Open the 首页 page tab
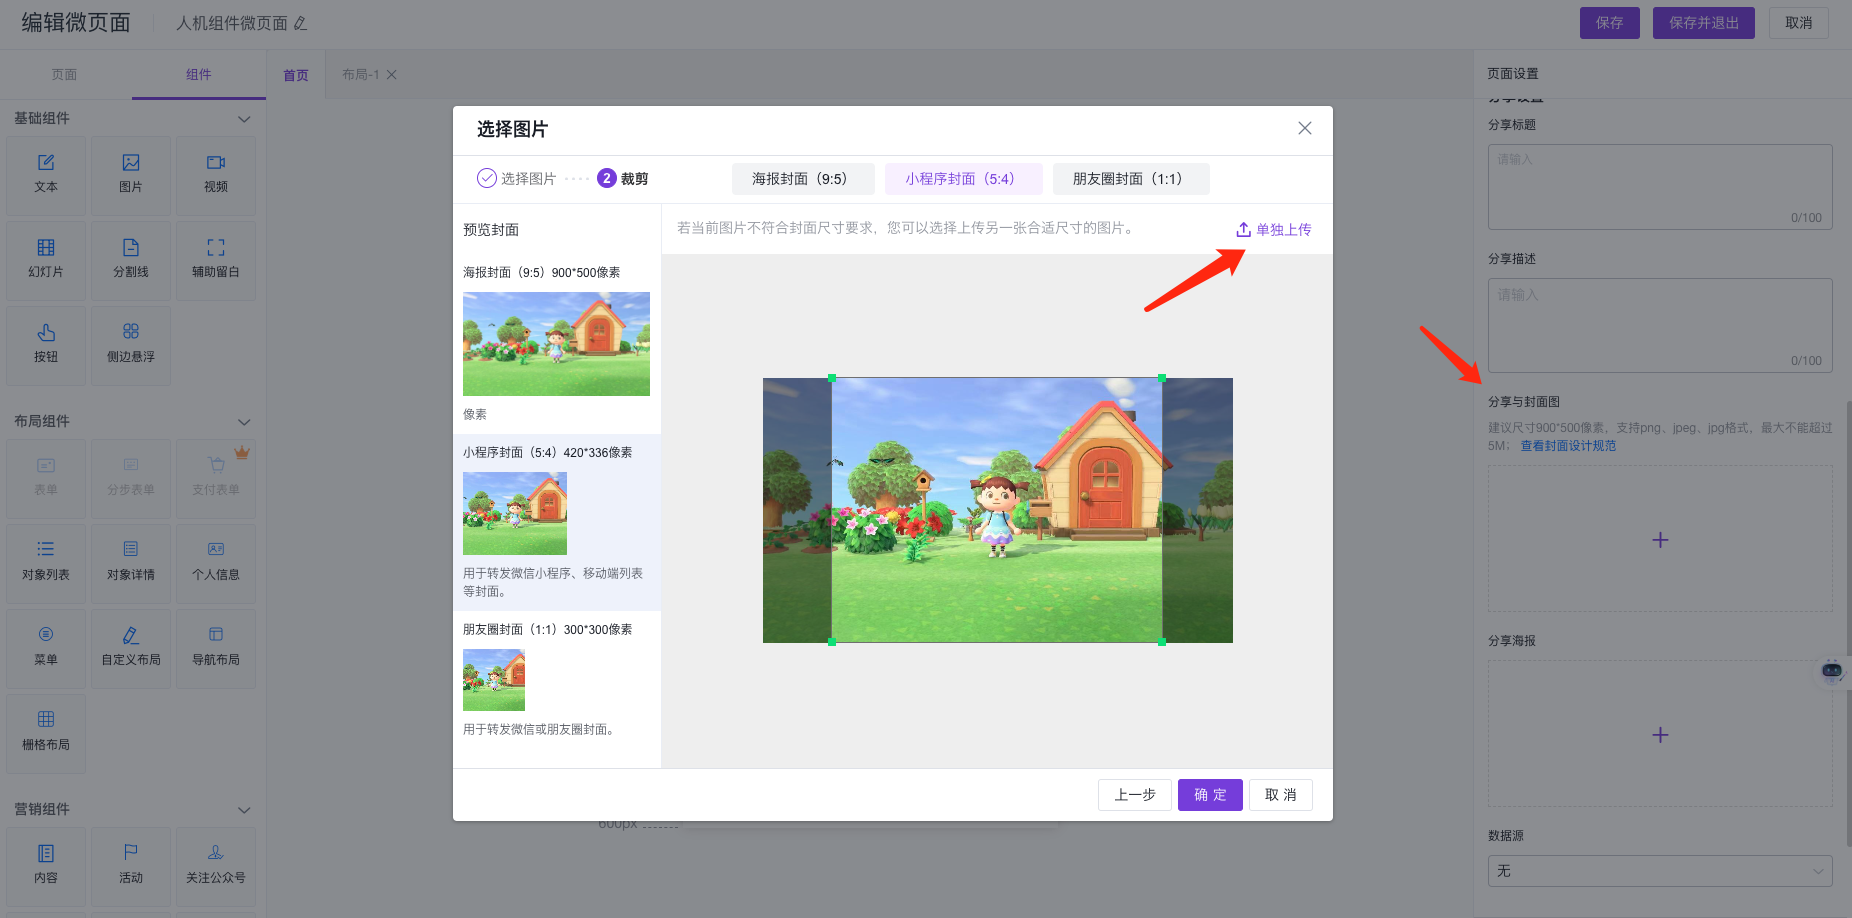 tap(296, 75)
